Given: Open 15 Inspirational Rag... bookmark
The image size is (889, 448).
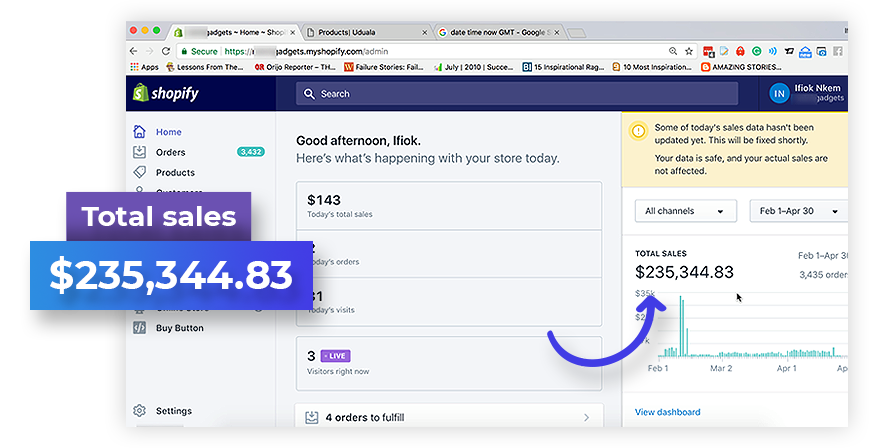Looking at the screenshot, I should point(564,67).
